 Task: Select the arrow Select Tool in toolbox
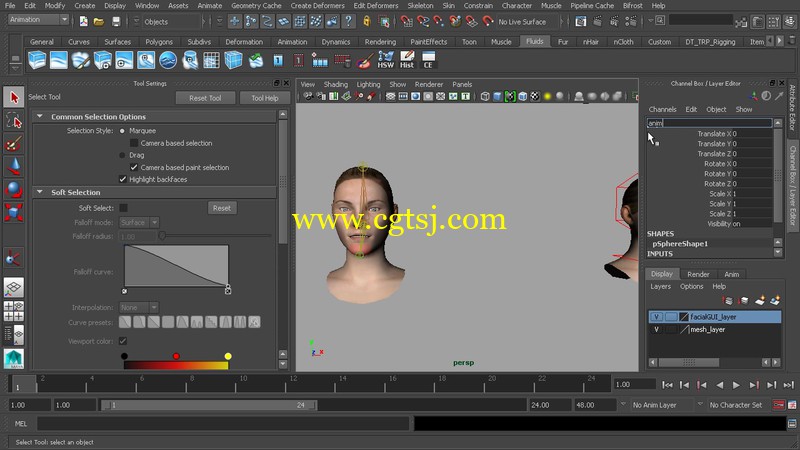pyautogui.click(x=14, y=97)
